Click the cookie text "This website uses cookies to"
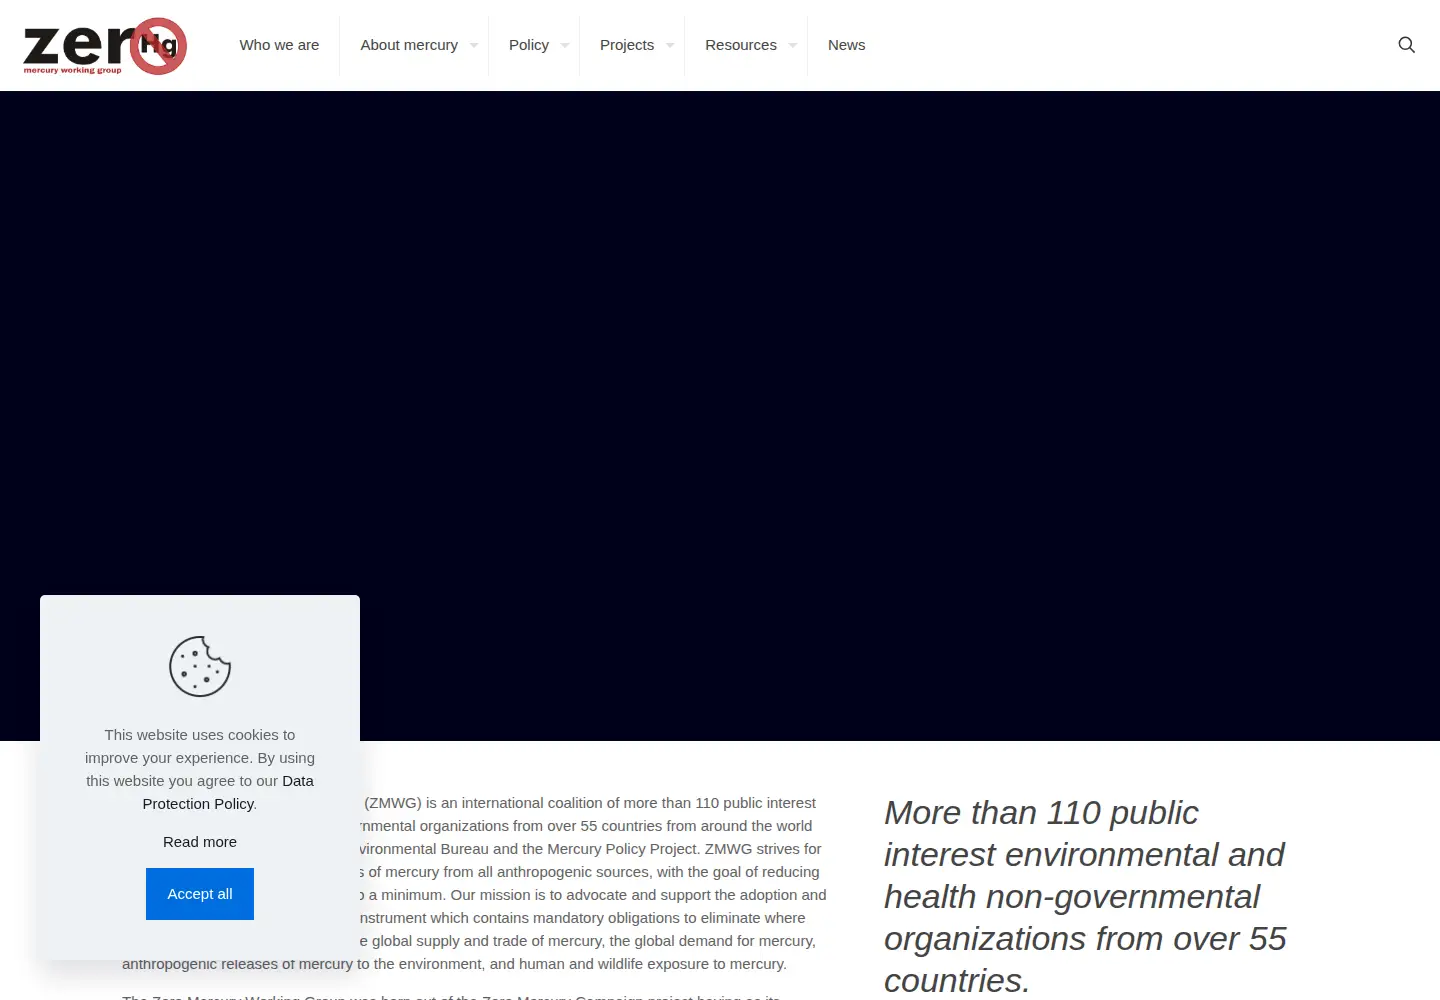This screenshot has width=1440, height=1000. pos(200,735)
